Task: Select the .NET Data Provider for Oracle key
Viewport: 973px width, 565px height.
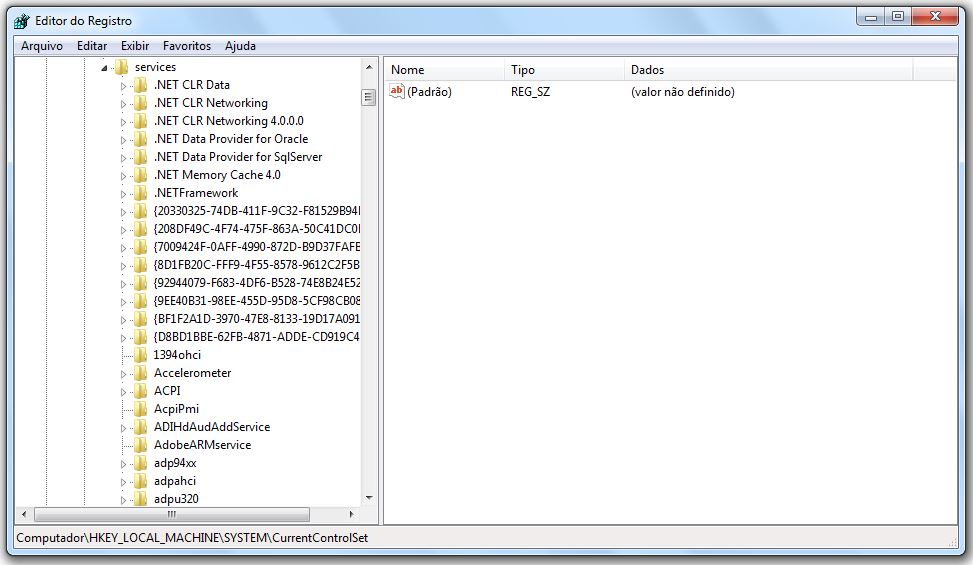Action: 230,139
